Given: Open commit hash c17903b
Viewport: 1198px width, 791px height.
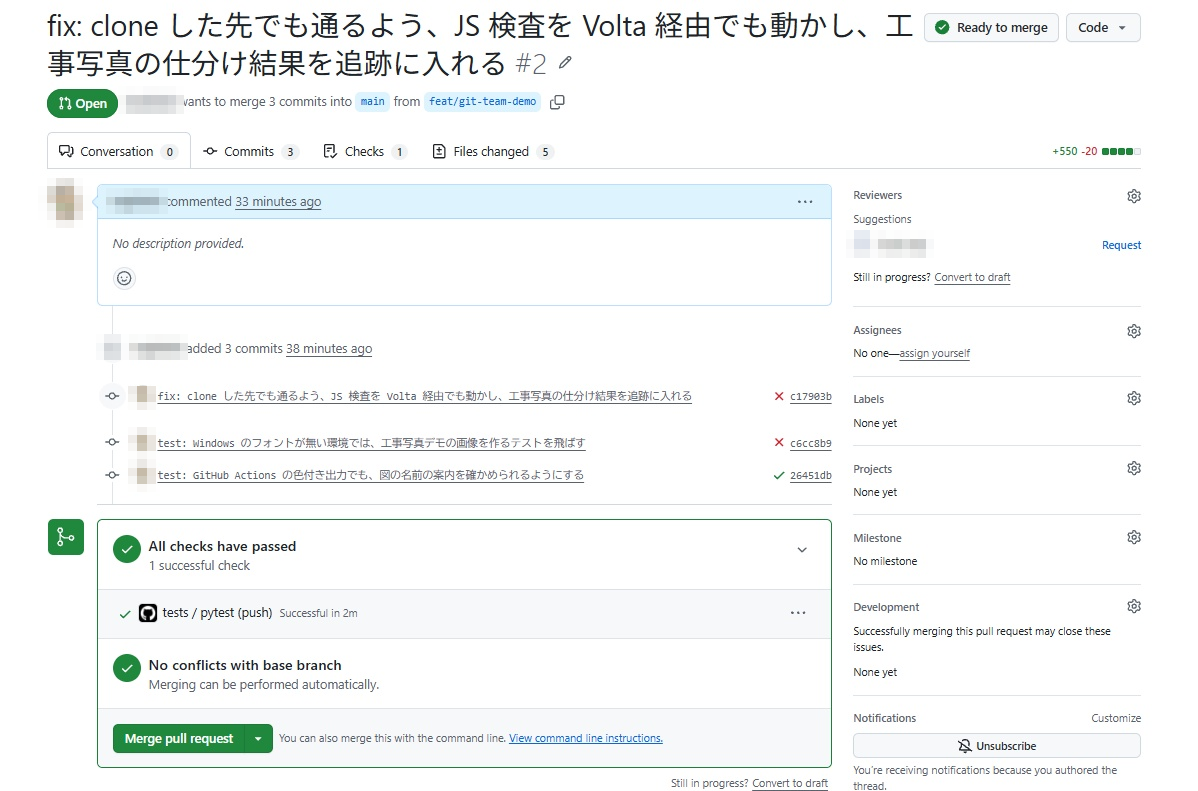Looking at the screenshot, I should click(x=810, y=397).
